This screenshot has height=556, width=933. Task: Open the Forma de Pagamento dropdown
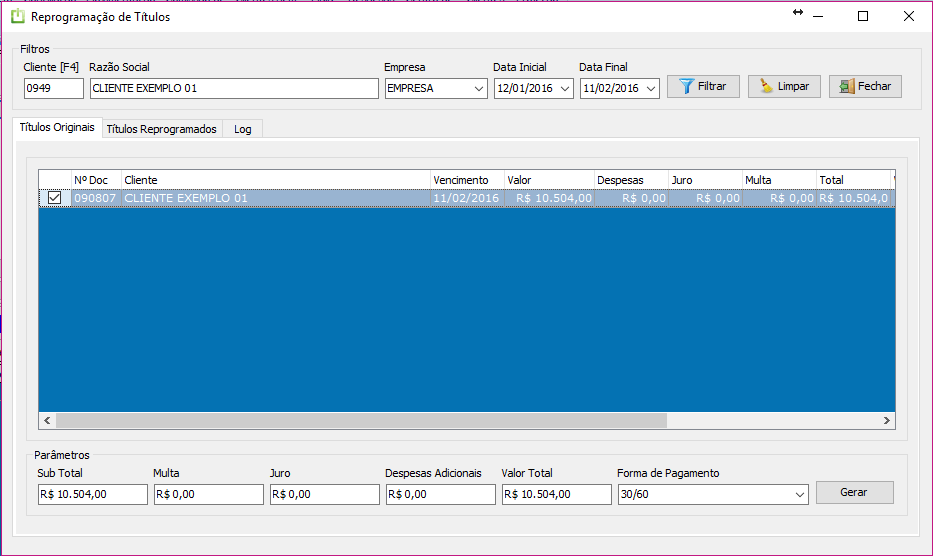pyautogui.click(x=799, y=494)
